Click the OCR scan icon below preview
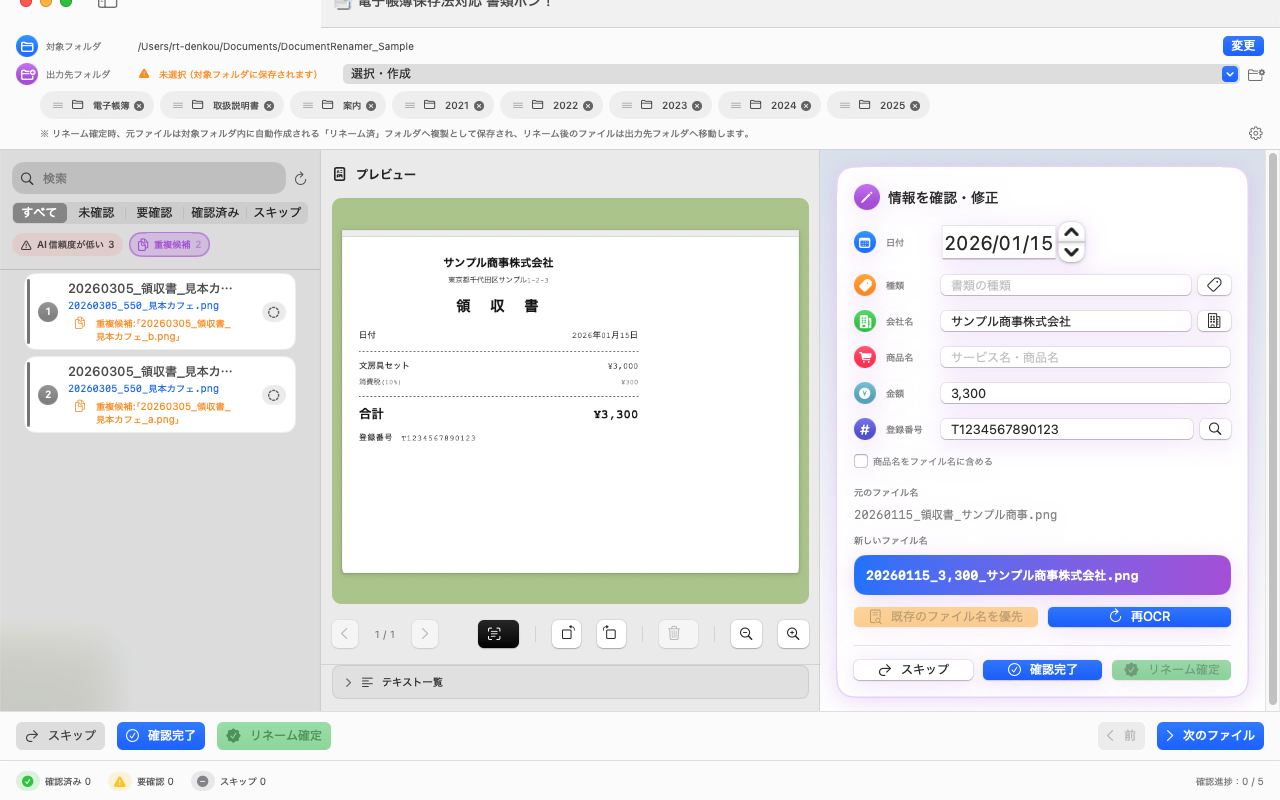The height and width of the screenshot is (800, 1280). [x=498, y=633]
